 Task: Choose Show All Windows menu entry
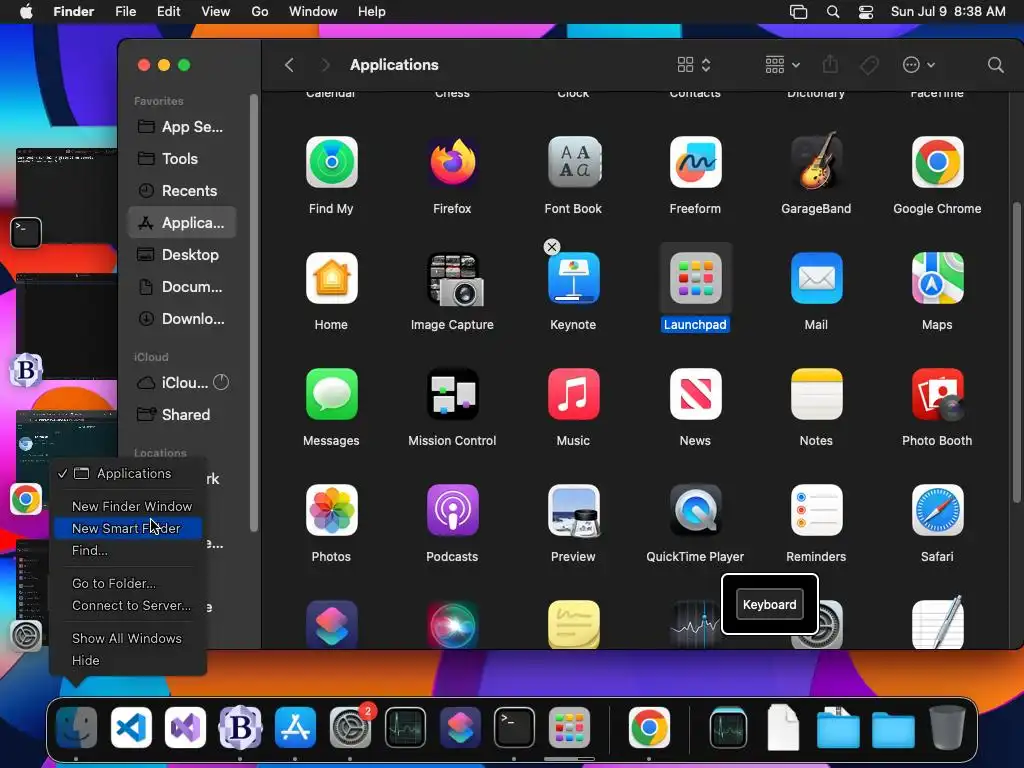click(x=128, y=638)
